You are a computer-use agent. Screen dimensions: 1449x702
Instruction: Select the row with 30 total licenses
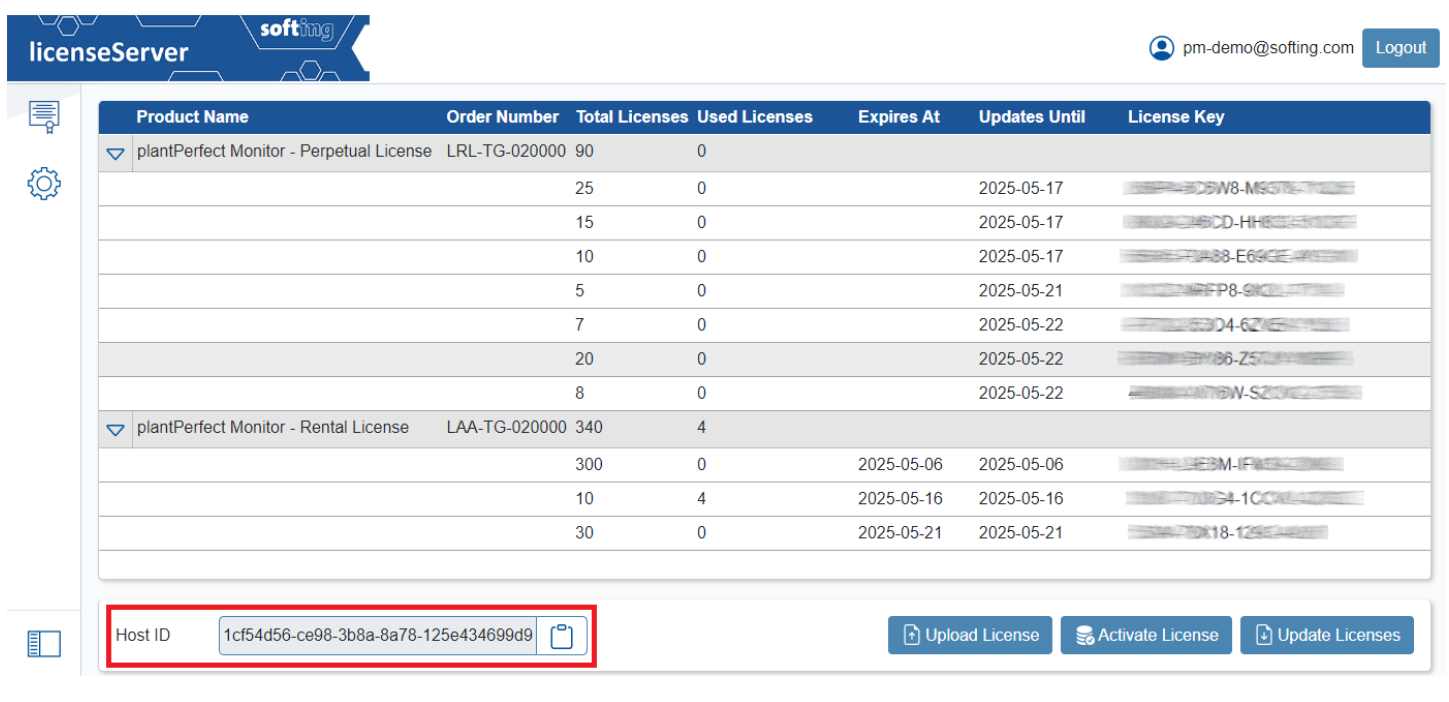tap(764, 533)
